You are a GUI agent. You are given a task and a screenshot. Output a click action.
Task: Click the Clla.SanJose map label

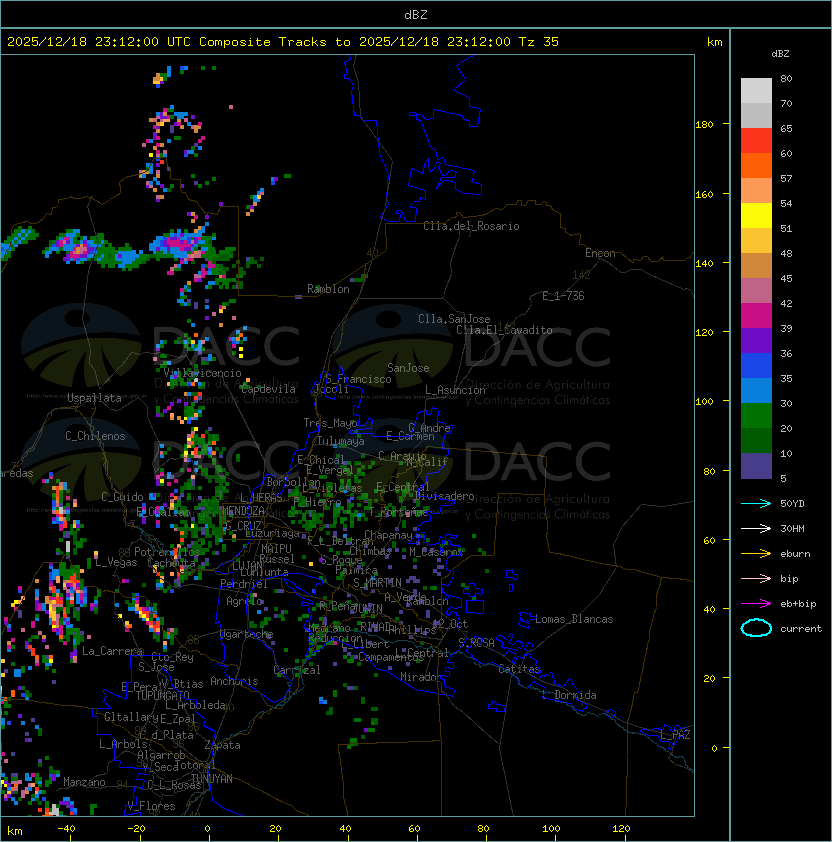coord(454,319)
